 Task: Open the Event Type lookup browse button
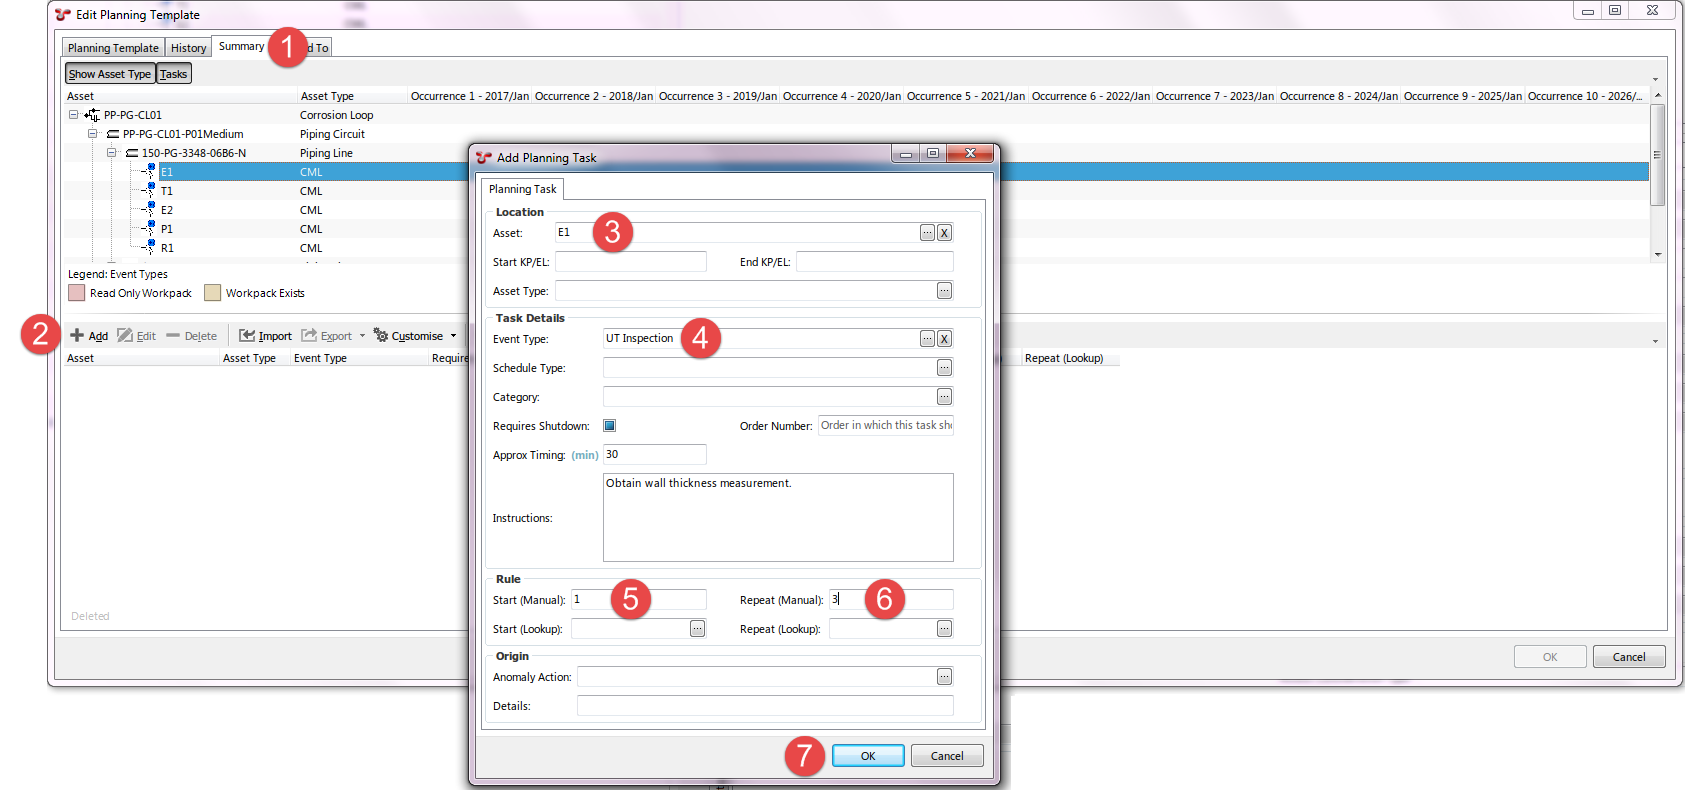coord(927,339)
